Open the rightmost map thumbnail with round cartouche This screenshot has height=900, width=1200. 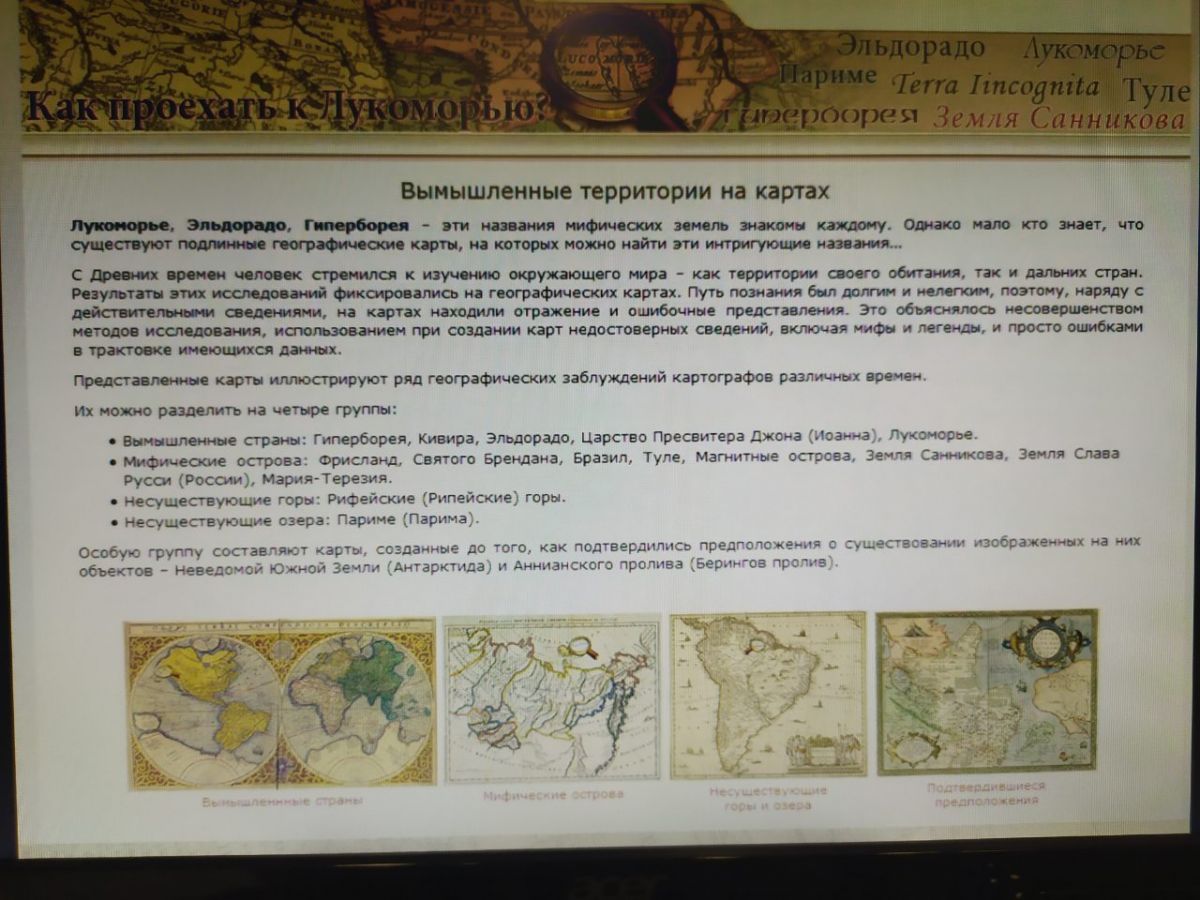(986, 691)
